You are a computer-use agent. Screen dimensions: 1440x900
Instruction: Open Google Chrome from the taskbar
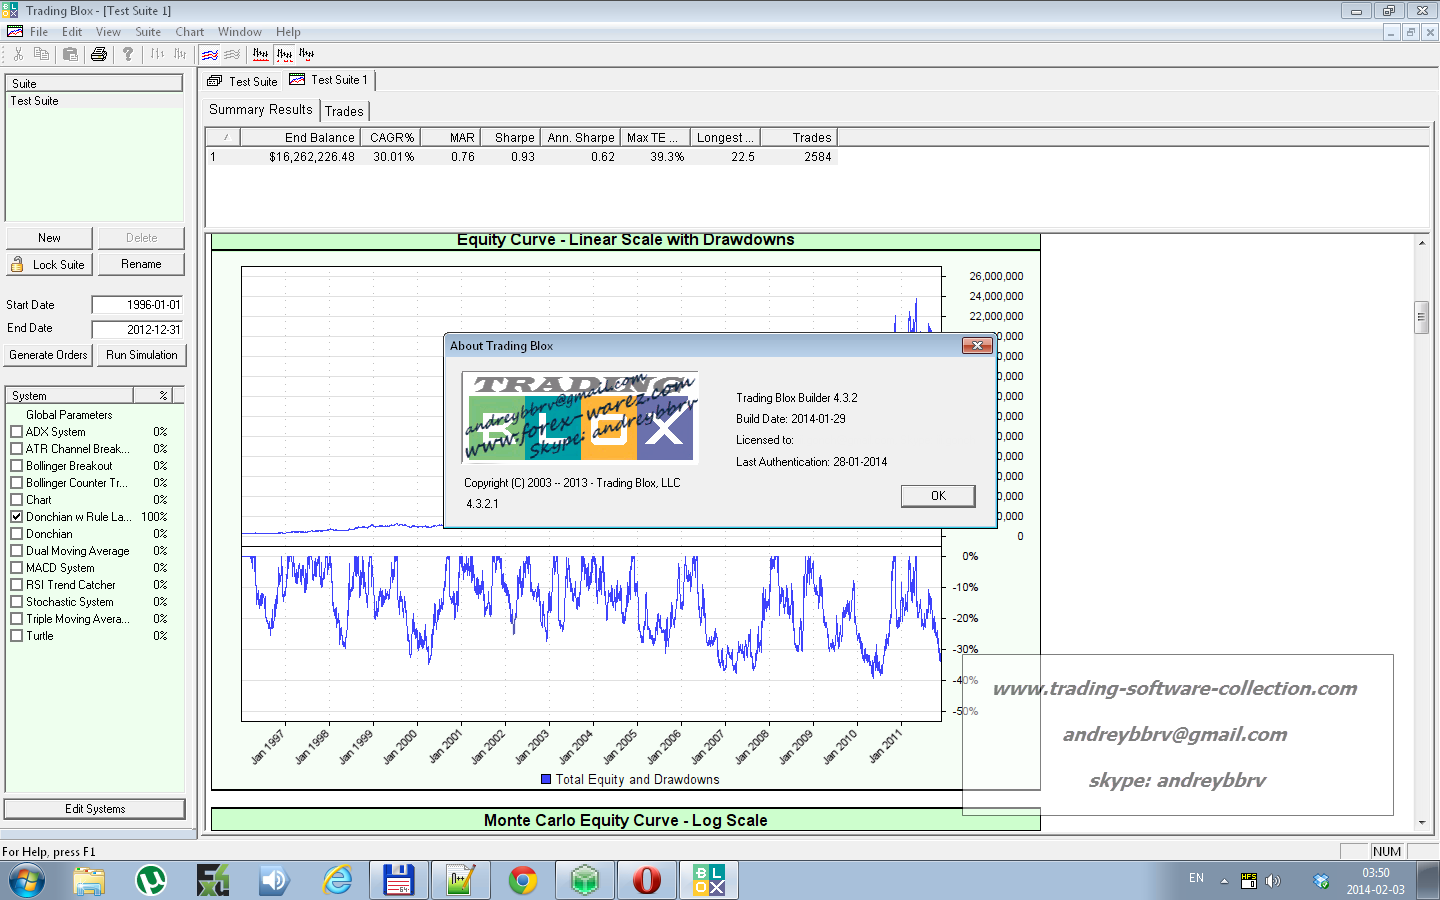(522, 880)
